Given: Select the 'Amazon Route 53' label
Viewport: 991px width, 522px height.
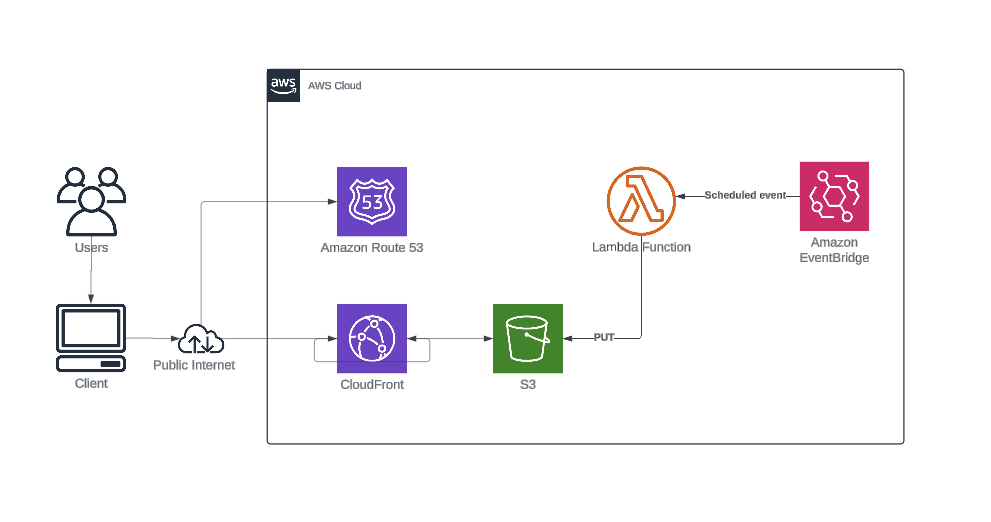Looking at the screenshot, I should pyautogui.click(x=372, y=248).
